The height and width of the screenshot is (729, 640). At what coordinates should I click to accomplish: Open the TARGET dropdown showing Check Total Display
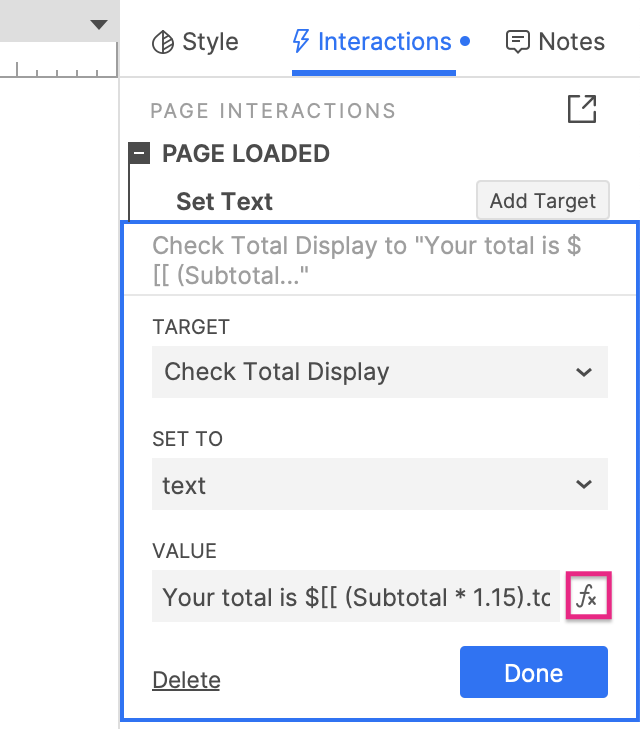click(379, 372)
